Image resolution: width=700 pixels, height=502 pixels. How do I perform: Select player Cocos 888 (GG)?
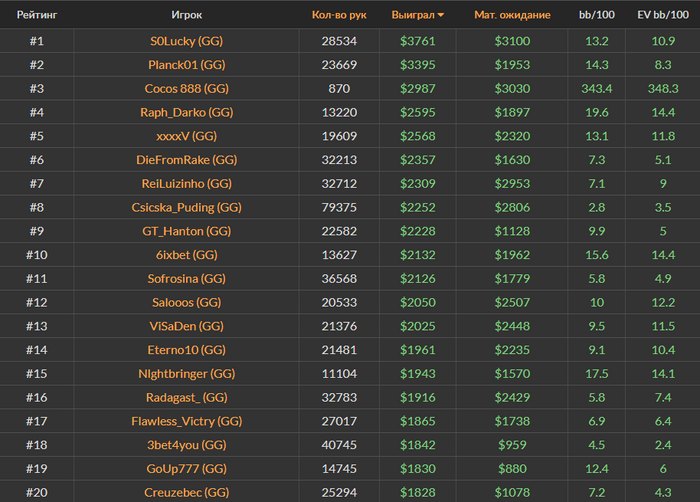point(186,88)
